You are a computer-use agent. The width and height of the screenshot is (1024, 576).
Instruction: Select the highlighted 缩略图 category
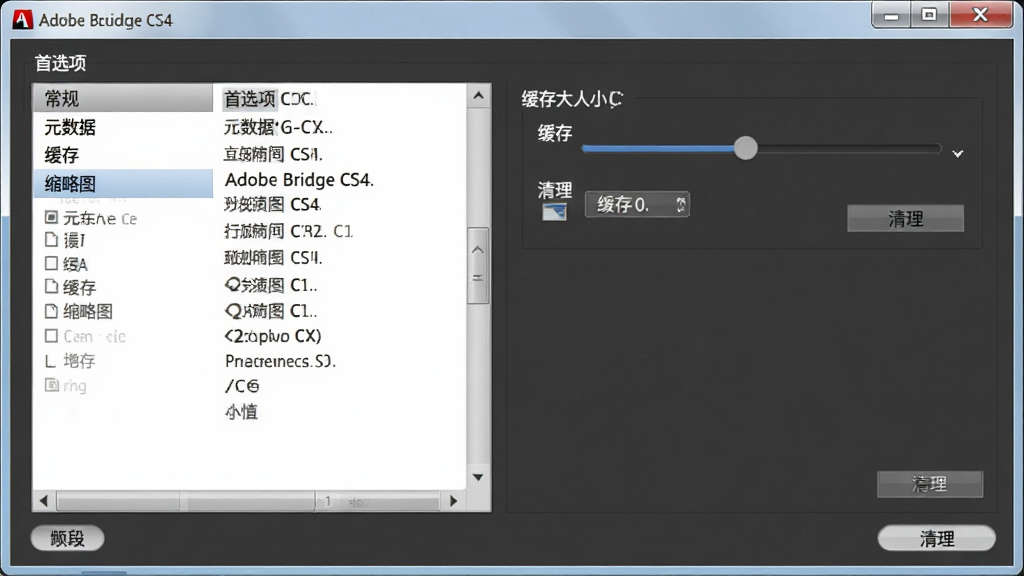click(x=123, y=184)
